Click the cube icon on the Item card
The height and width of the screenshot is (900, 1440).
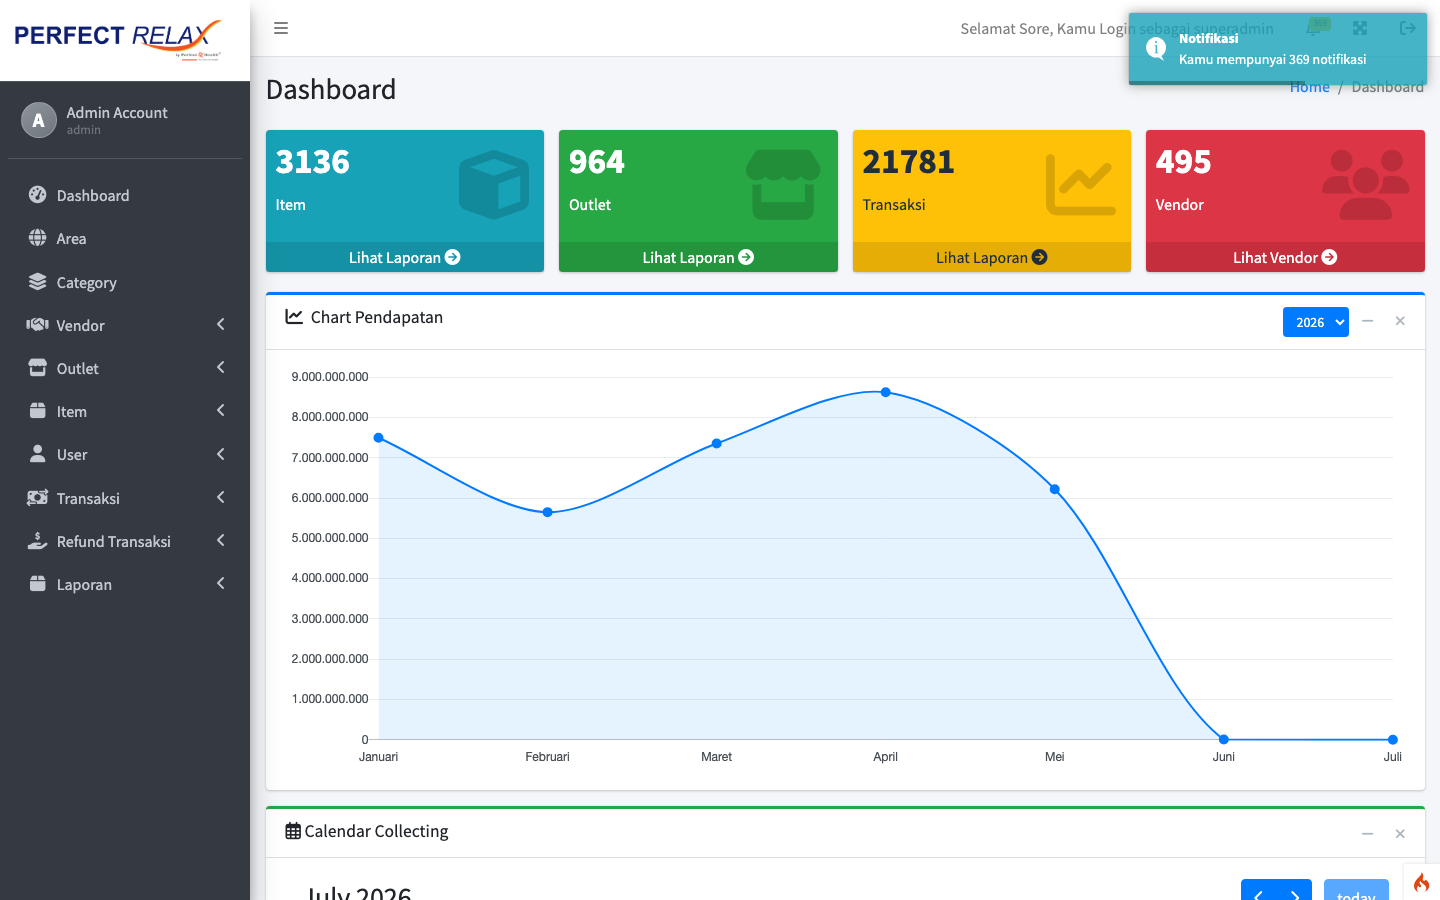tap(494, 185)
